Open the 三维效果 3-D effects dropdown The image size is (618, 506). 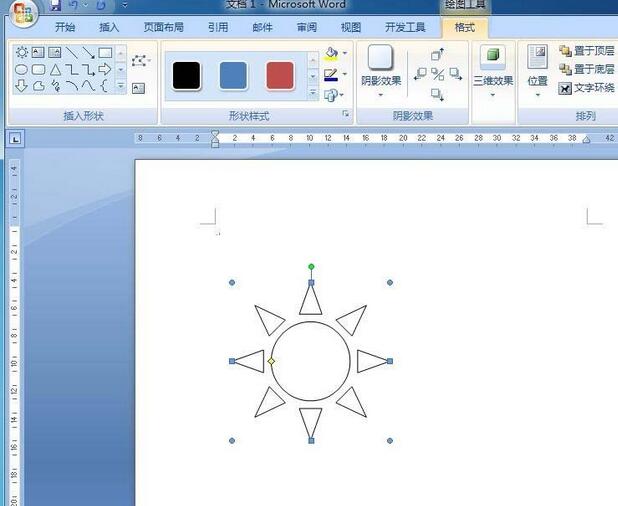[x=493, y=71]
